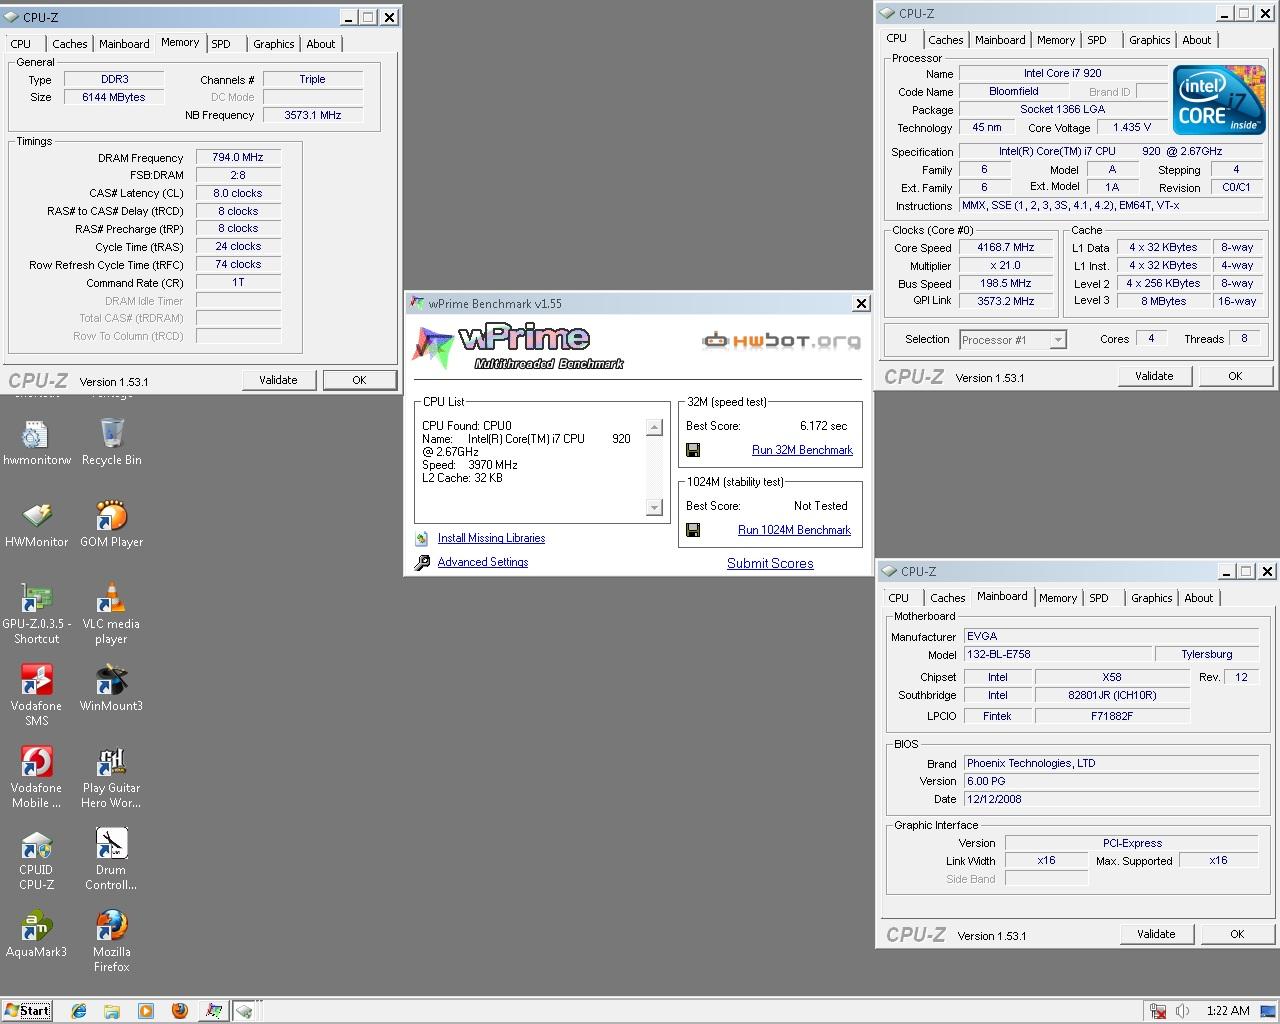
Task: Open the Recycle Bin icon
Action: (x=111, y=443)
